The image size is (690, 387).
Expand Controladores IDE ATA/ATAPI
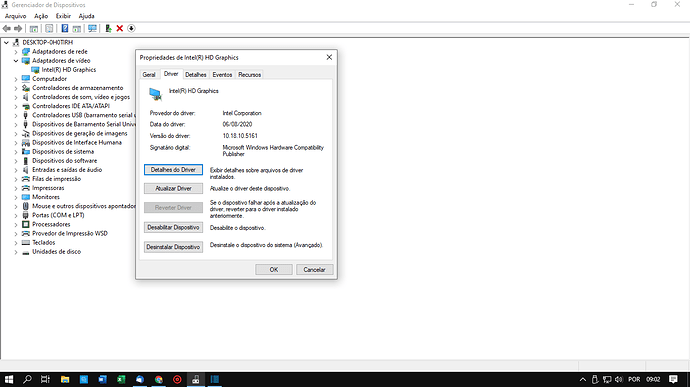click(16, 107)
